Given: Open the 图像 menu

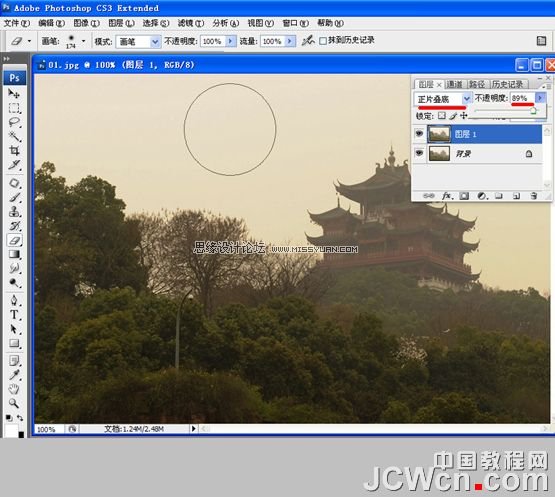Looking at the screenshot, I should (x=86, y=23).
